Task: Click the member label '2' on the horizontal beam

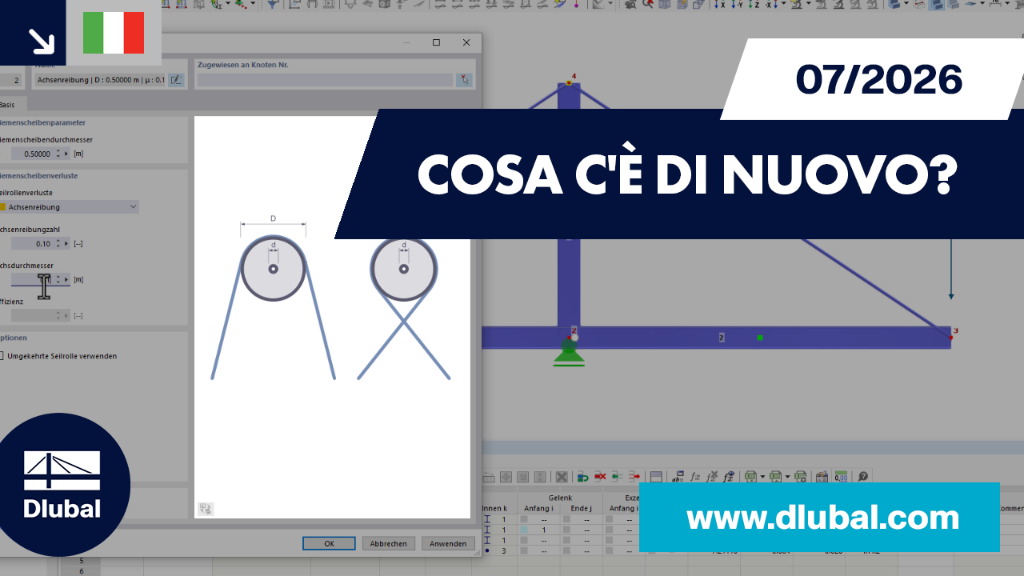Action: (721, 338)
